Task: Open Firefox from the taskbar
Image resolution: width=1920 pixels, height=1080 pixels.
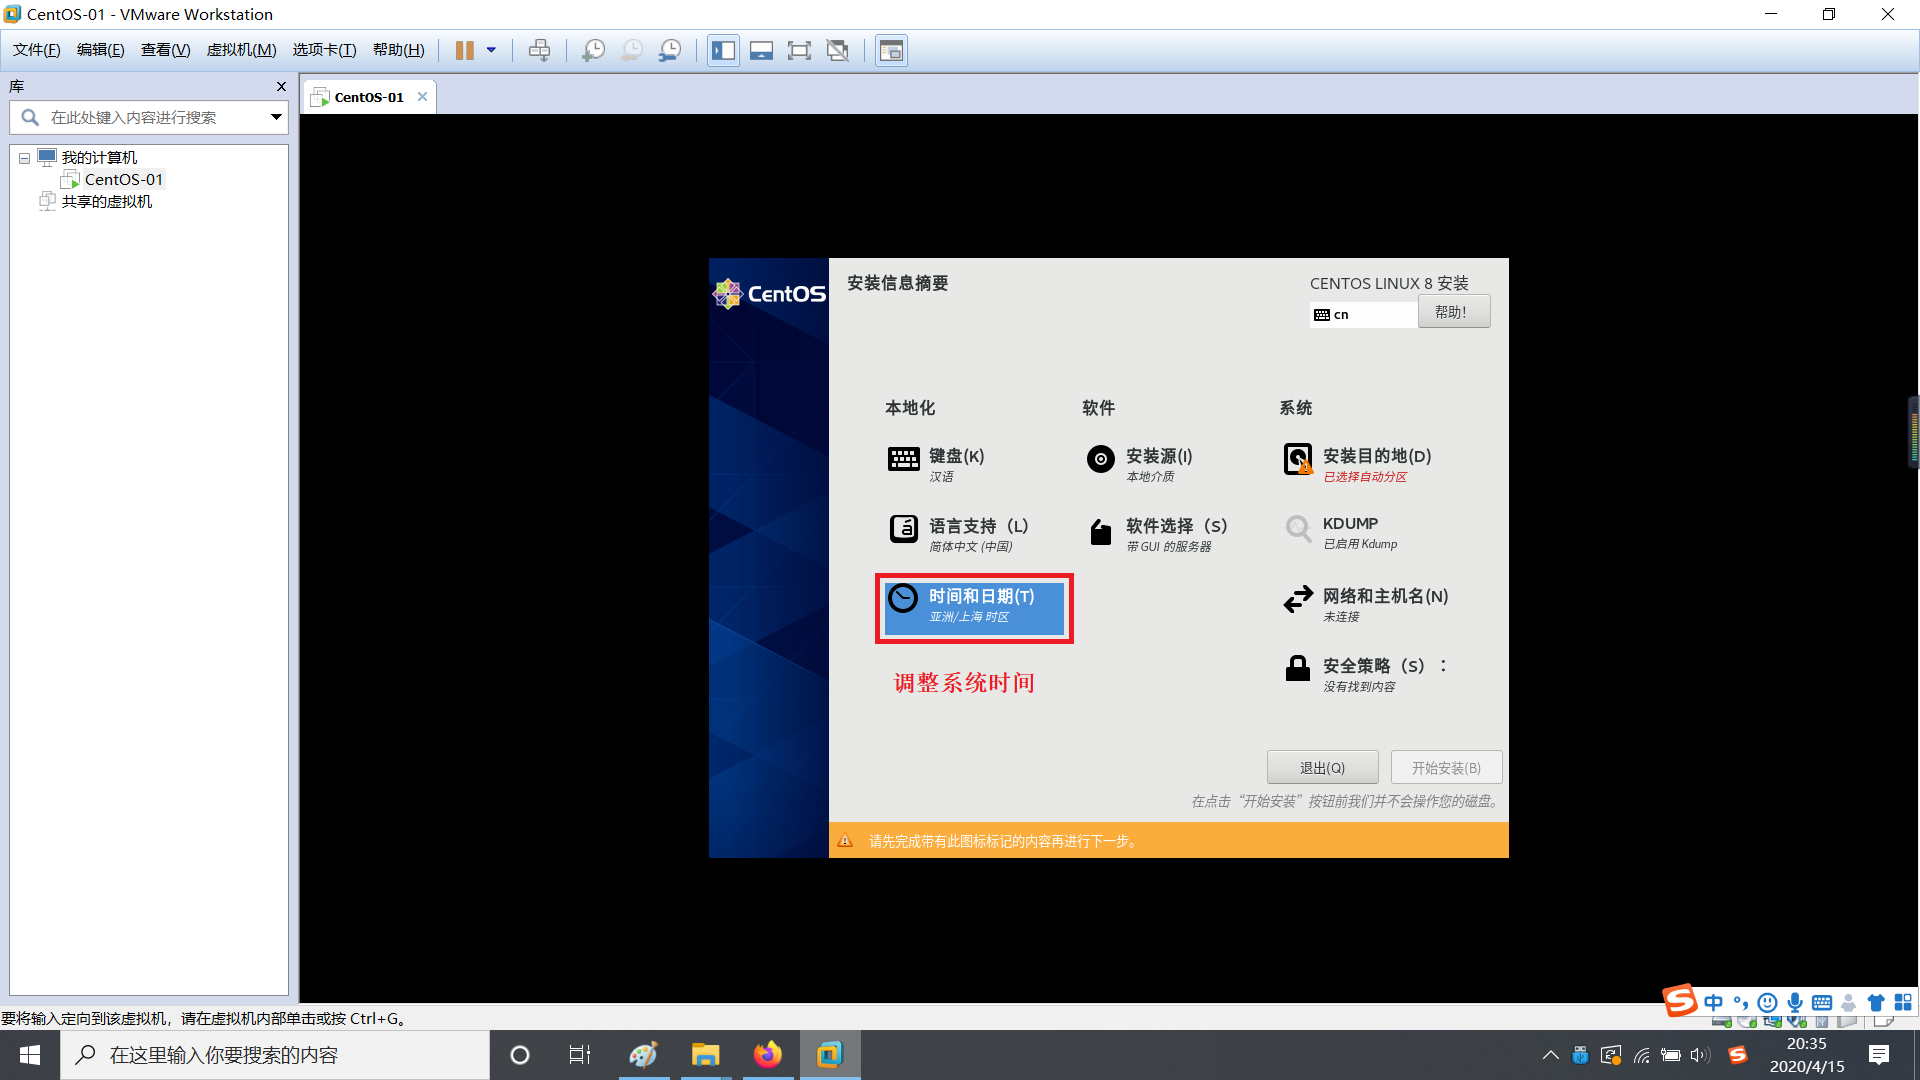Action: point(768,1055)
